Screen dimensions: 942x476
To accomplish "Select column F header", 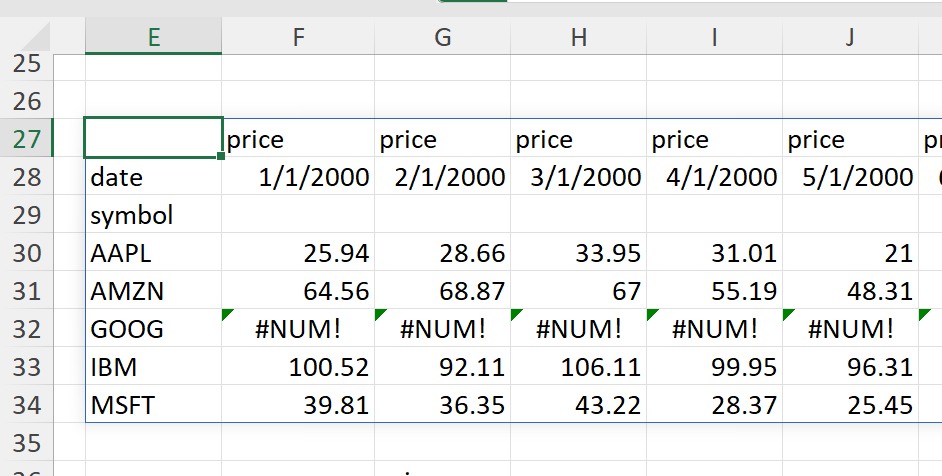I will click(x=298, y=37).
